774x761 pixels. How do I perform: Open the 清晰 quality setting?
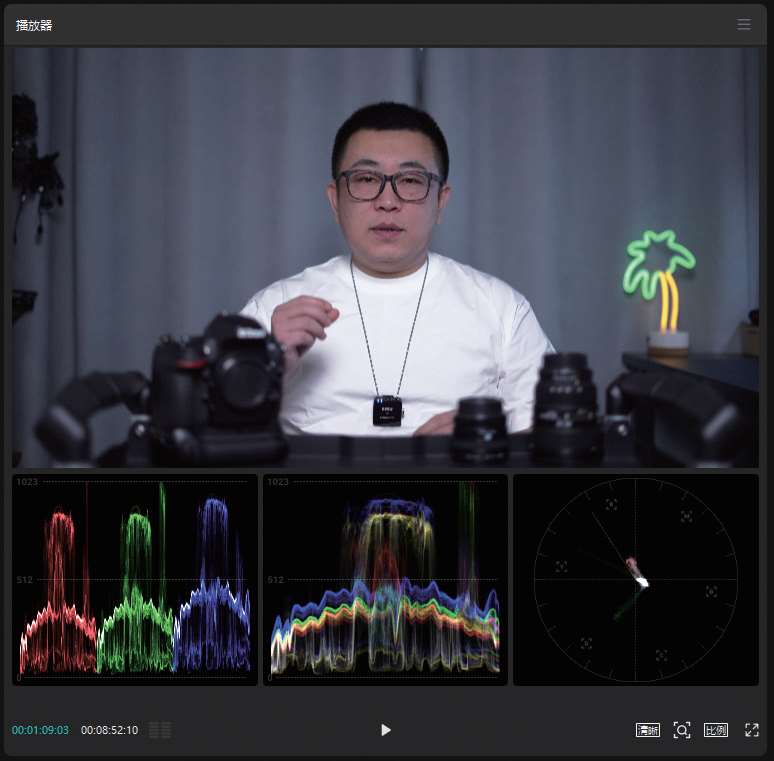click(648, 730)
